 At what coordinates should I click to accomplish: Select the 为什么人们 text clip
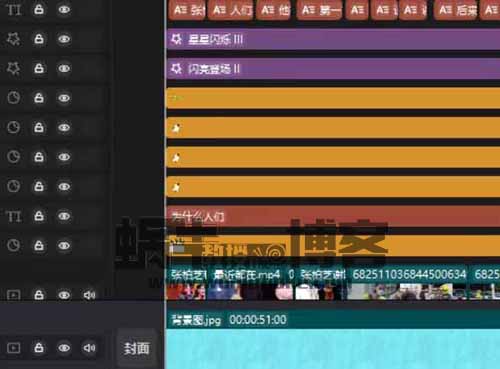tap(333, 216)
